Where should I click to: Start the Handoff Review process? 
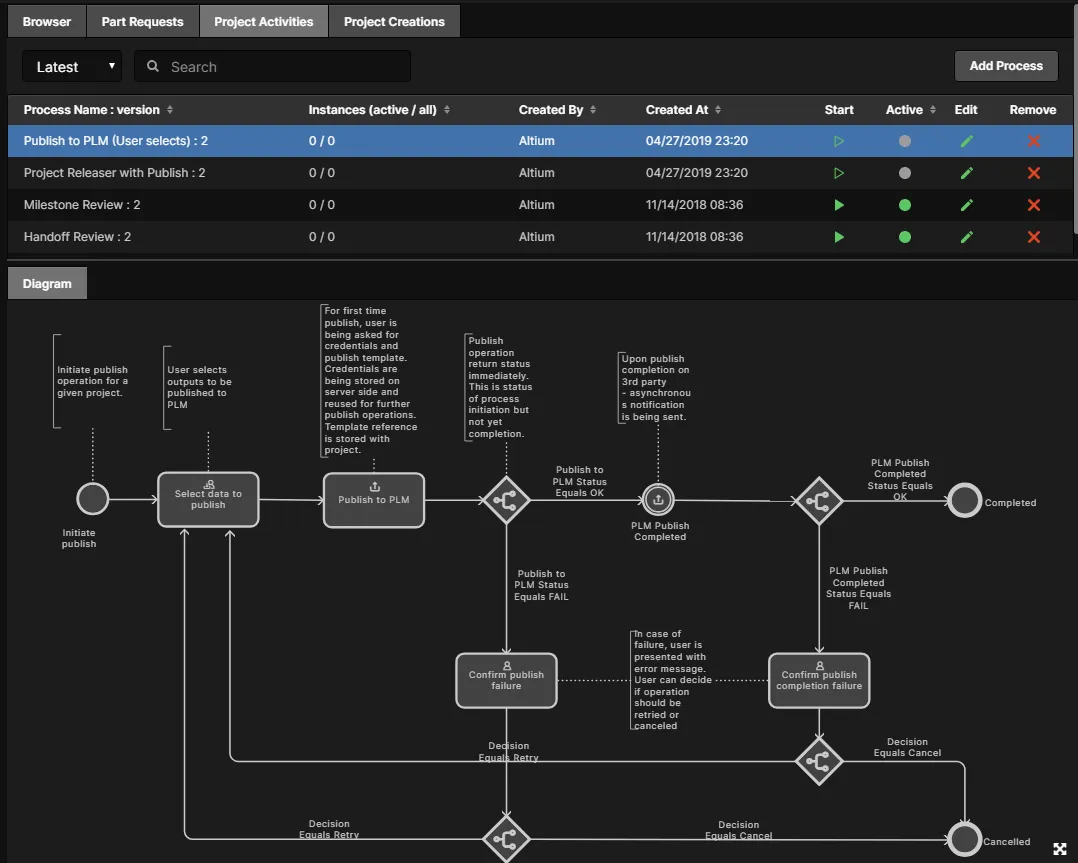click(x=839, y=237)
